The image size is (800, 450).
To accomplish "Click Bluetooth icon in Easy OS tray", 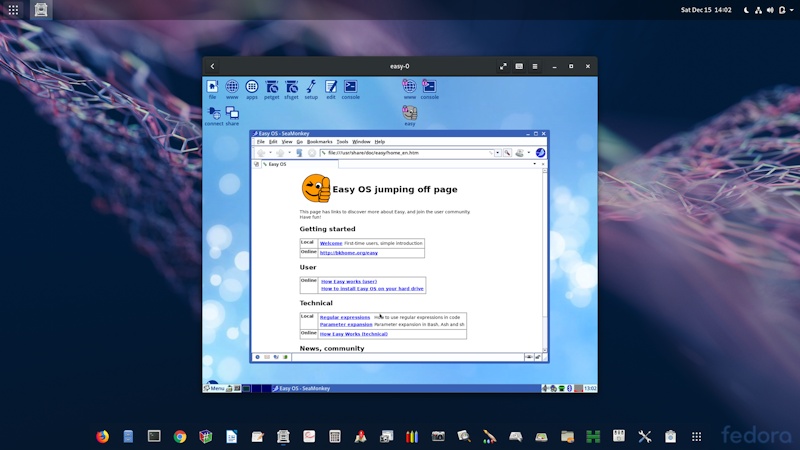I will [x=569, y=388].
